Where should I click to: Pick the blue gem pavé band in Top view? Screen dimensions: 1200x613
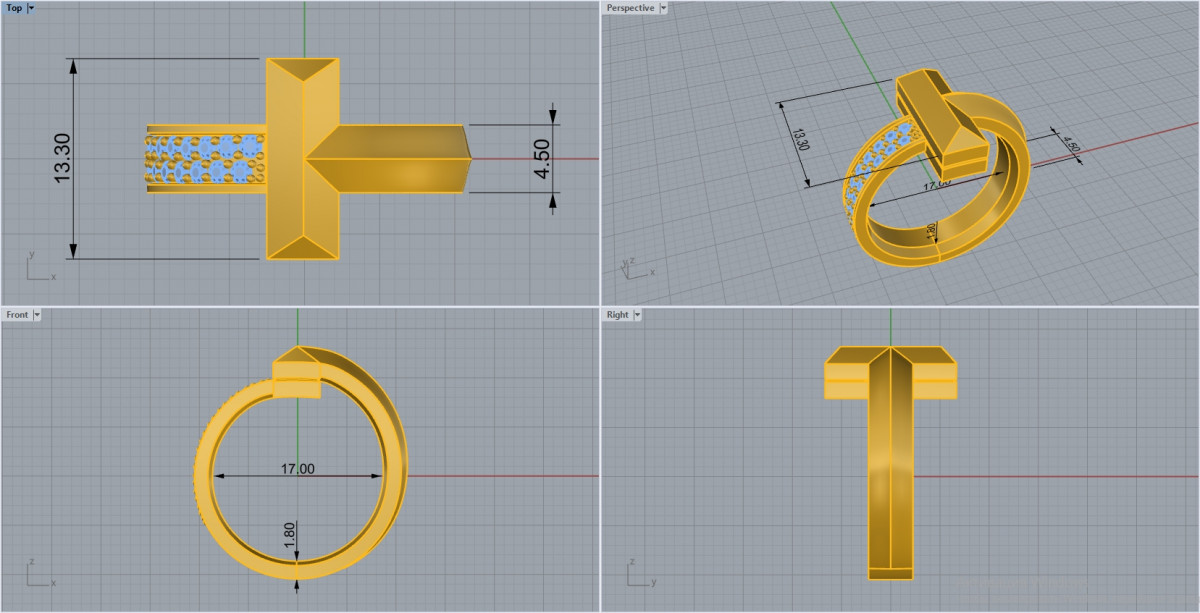(x=205, y=159)
